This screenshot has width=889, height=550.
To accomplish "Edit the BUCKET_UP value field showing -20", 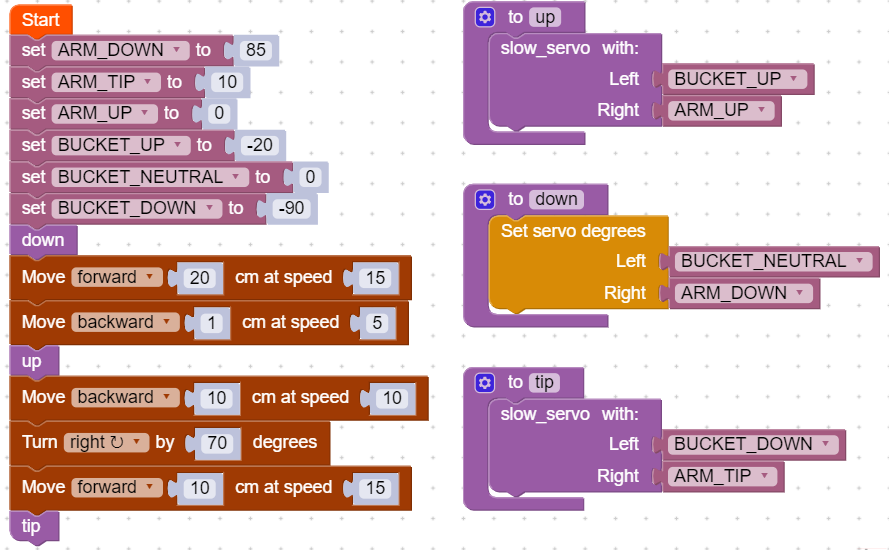I will click(259, 145).
